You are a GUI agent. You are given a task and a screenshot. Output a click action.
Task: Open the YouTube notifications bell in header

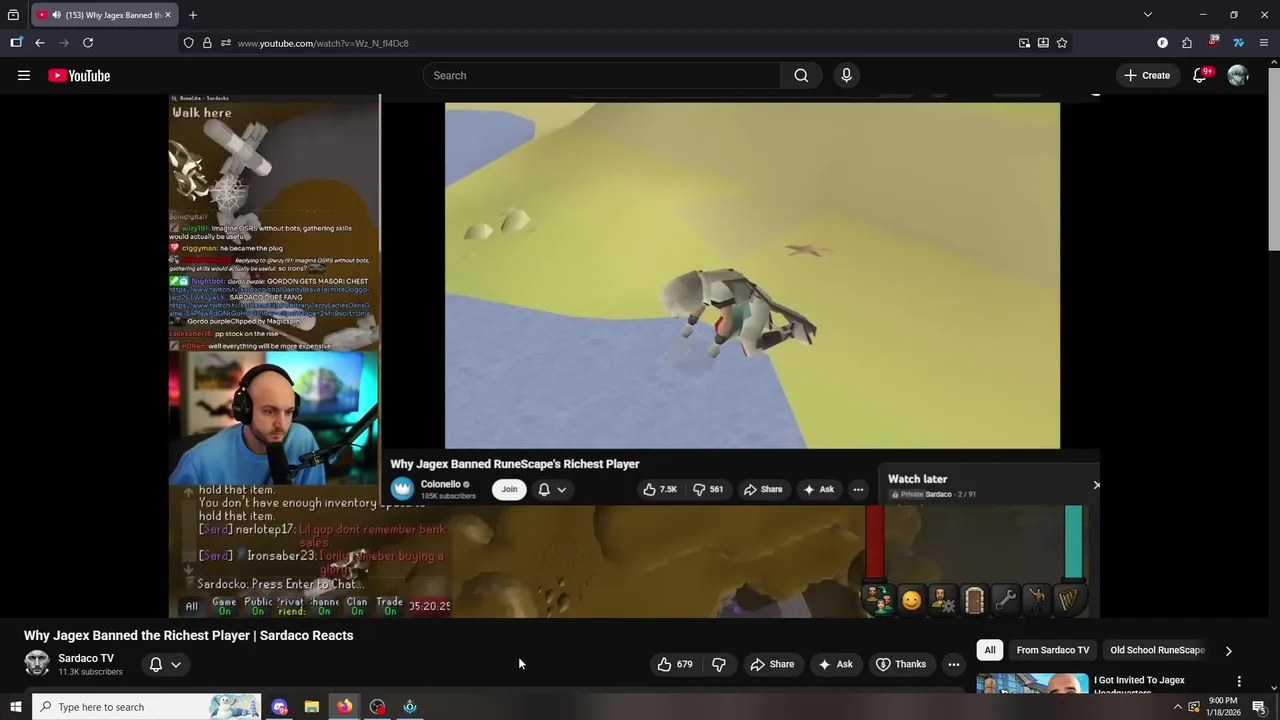[x=1200, y=75]
